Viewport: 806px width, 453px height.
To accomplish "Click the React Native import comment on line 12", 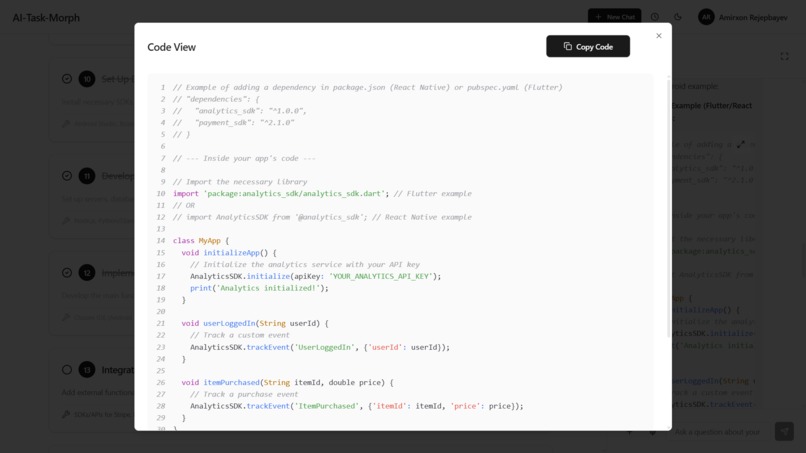I will (322, 218).
